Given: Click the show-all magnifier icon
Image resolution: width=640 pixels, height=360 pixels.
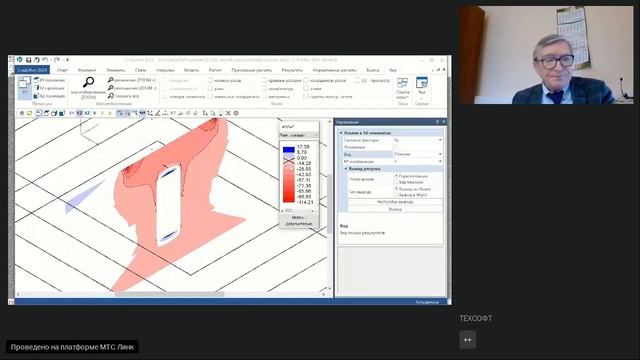Looking at the screenshot, I should [x=110, y=96].
